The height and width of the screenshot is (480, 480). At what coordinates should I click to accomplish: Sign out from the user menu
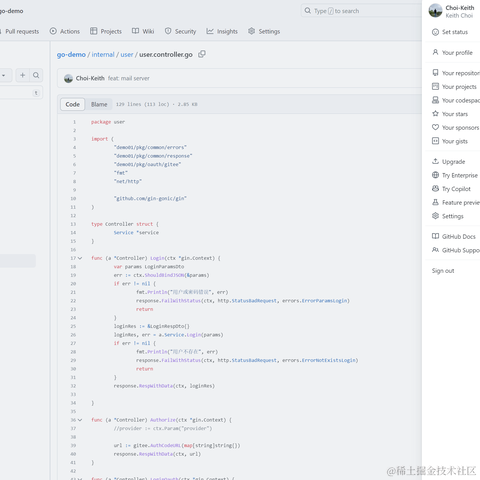(x=443, y=271)
